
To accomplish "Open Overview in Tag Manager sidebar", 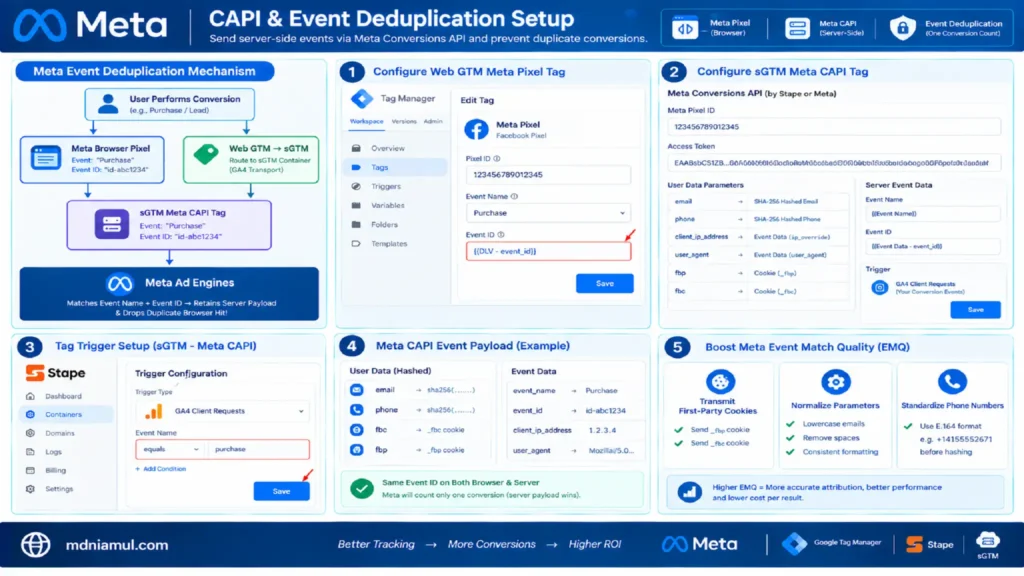I will pos(396,148).
